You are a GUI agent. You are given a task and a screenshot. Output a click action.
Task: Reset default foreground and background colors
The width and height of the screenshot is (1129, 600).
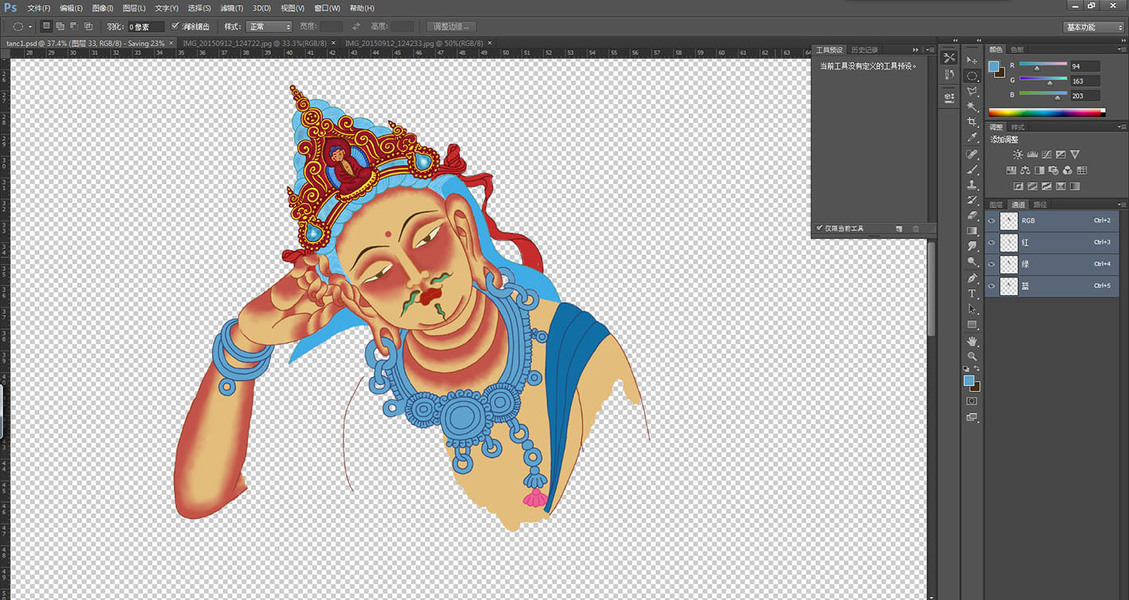coord(968,369)
